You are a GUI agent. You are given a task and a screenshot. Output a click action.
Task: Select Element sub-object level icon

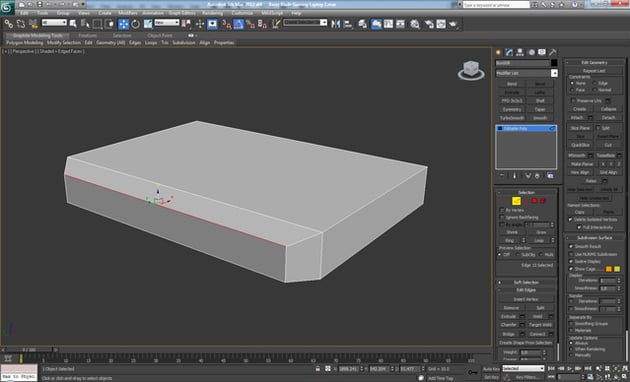543,201
